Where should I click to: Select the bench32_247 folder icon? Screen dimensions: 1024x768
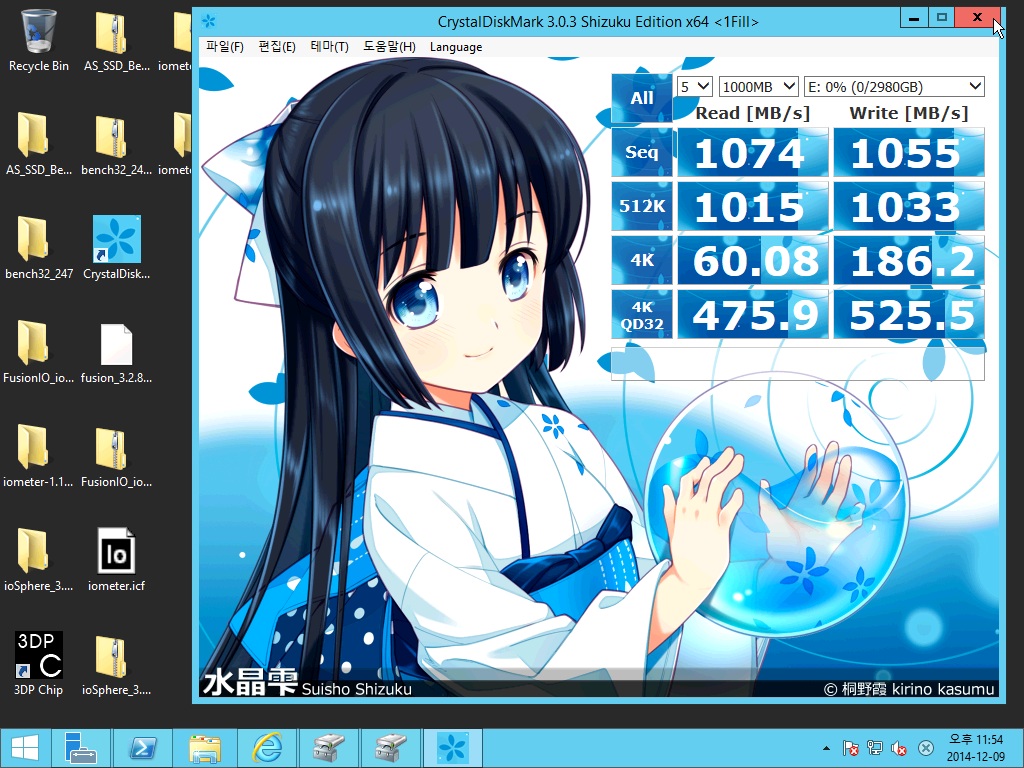38,248
